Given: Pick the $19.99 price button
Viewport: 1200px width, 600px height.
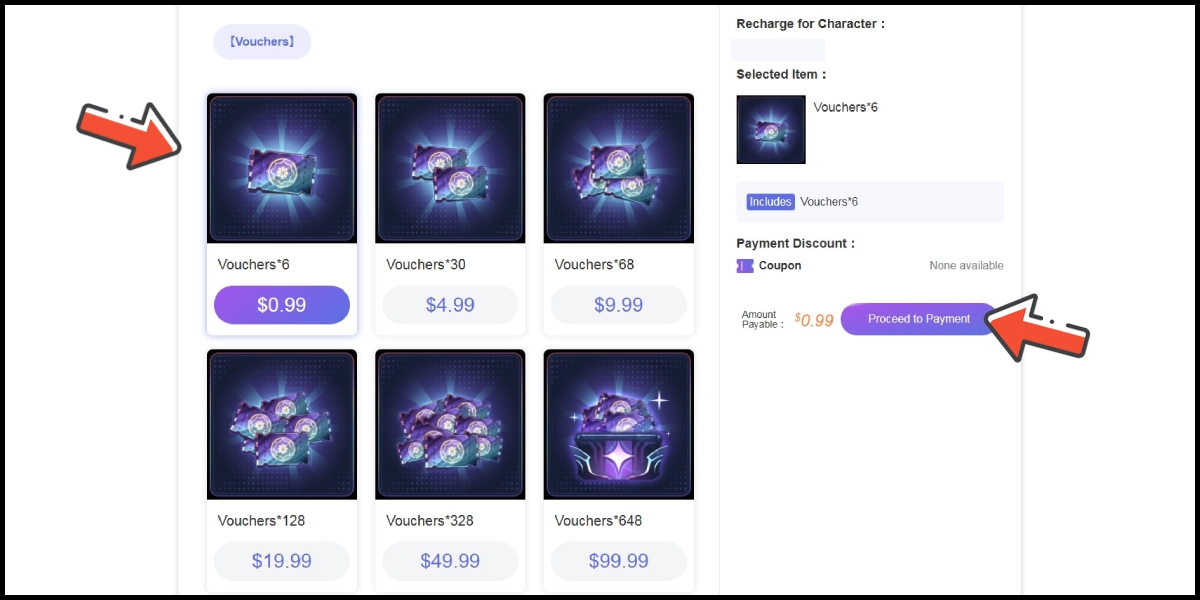Looking at the screenshot, I should [x=282, y=561].
